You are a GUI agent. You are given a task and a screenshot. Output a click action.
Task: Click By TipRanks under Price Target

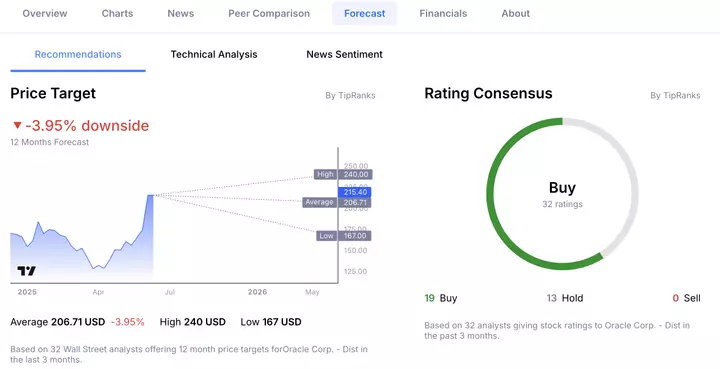350,95
